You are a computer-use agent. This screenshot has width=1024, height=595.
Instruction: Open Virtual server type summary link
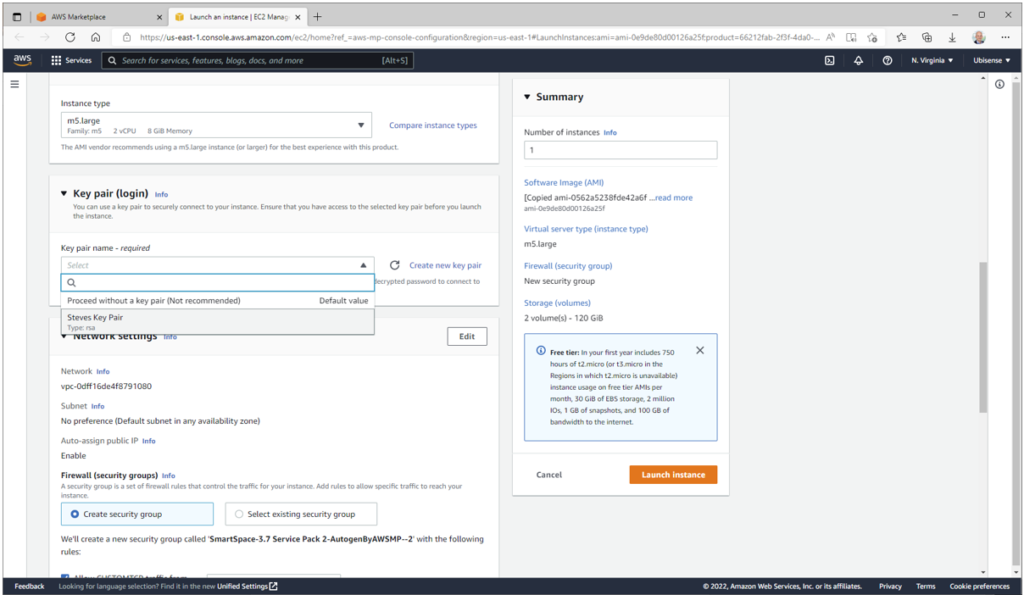point(586,229)
